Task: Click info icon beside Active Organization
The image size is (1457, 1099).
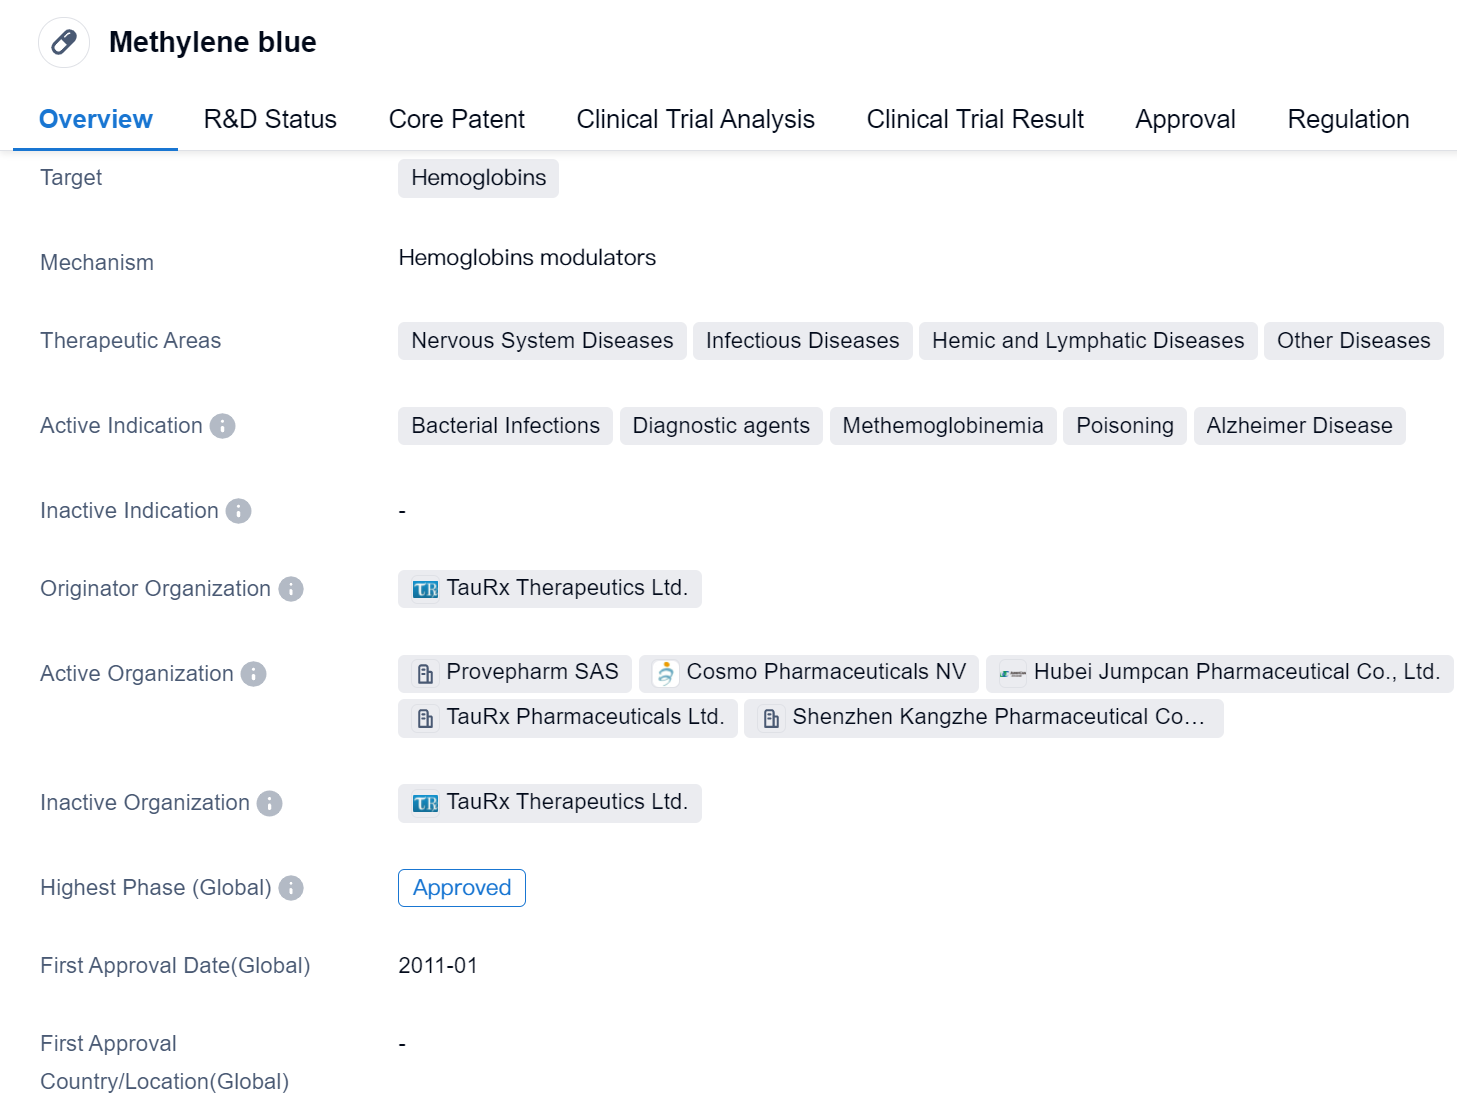Action: click(x=254, y=674)
